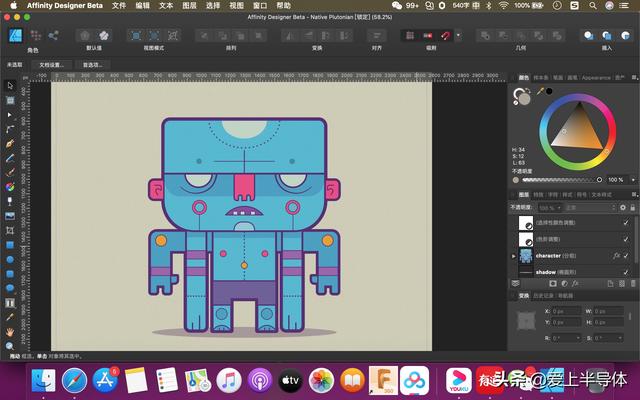Click the black color swatch beside eyedropper
640x400 pixels.
[549, 91]
